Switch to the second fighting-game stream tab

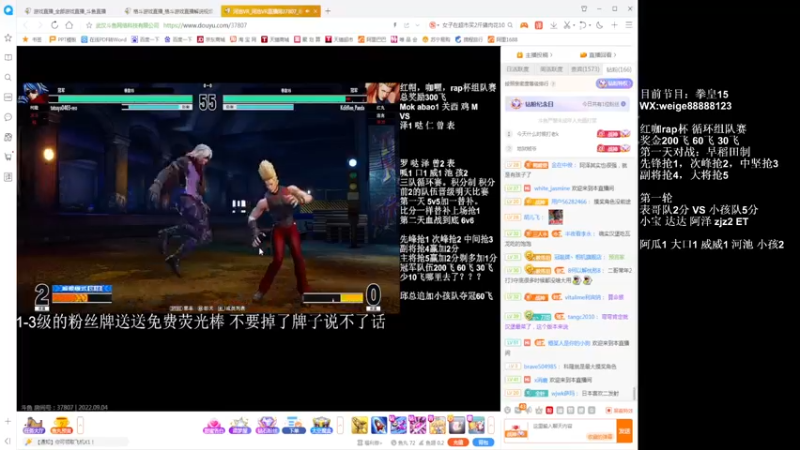[169, 11]
